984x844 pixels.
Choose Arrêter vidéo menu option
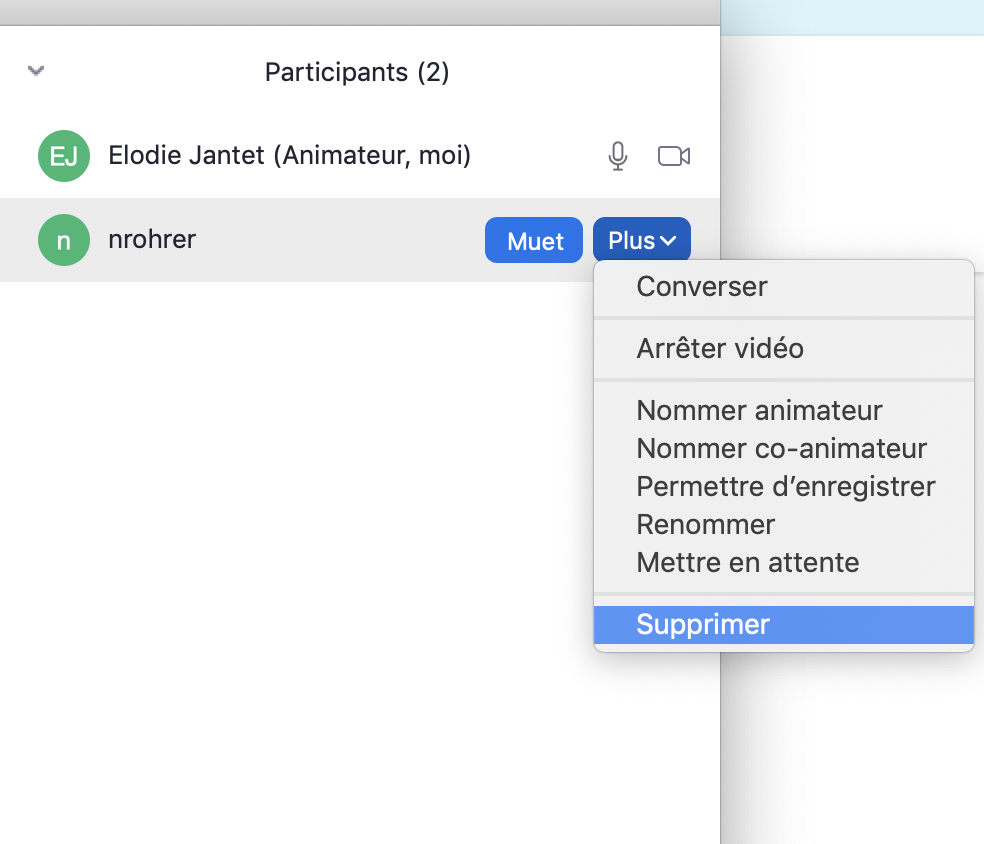tap(720, 349)
